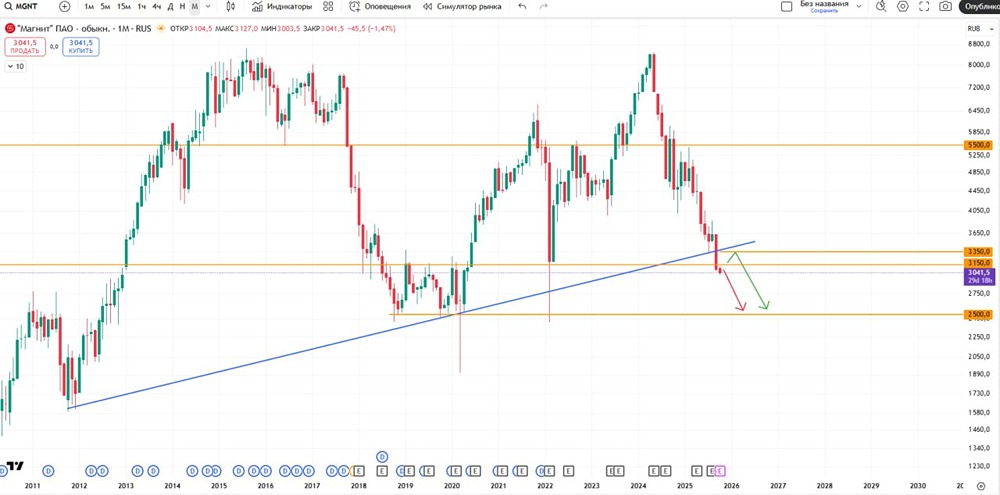Select the 15м timeframe
The width and height of the screenshot is (1000, 495).
(x=123, y=6)
